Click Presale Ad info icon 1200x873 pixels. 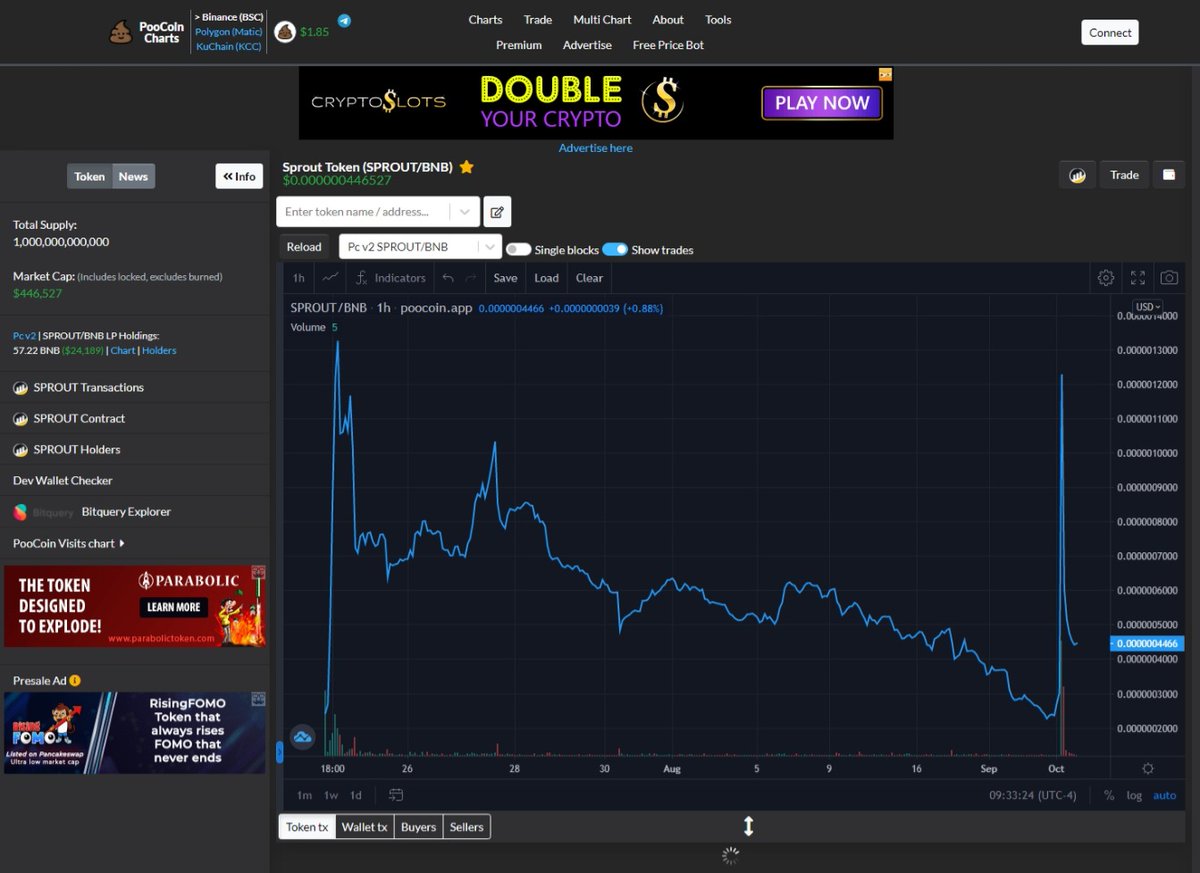coord(75,681)
